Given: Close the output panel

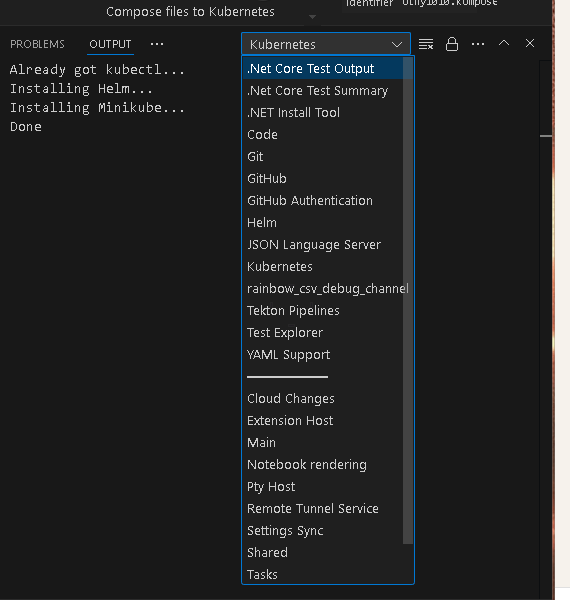Looking at the screenshot, I should [530, 43].
